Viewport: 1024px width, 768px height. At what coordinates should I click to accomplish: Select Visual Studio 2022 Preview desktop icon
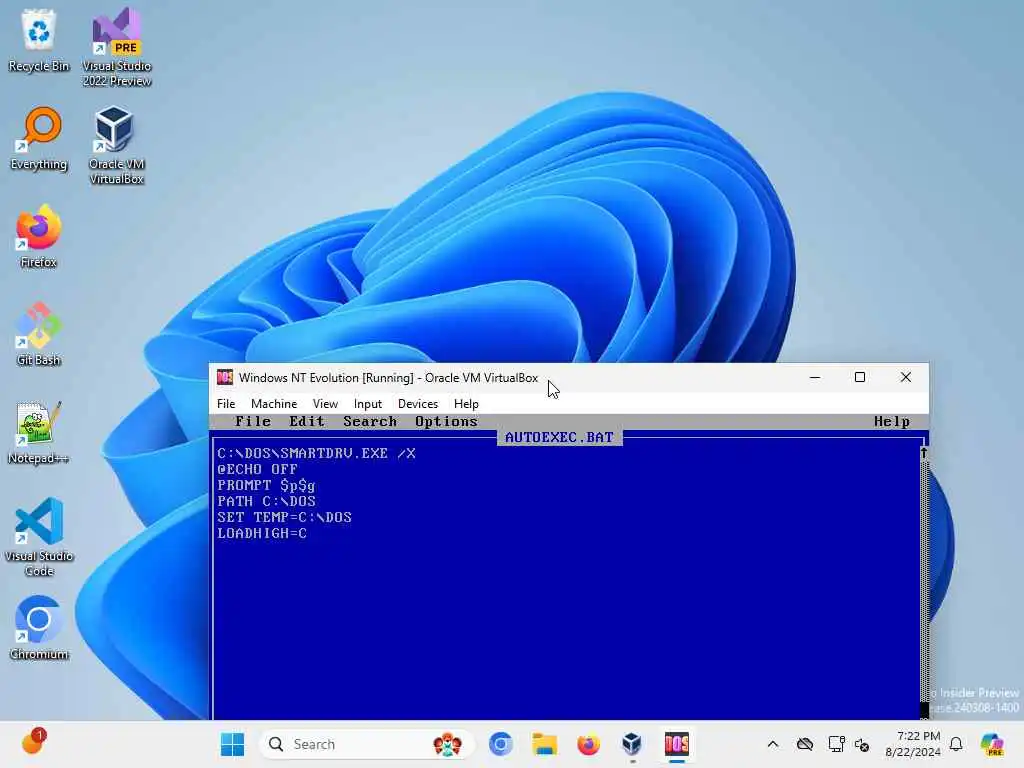tap(117, 47)
